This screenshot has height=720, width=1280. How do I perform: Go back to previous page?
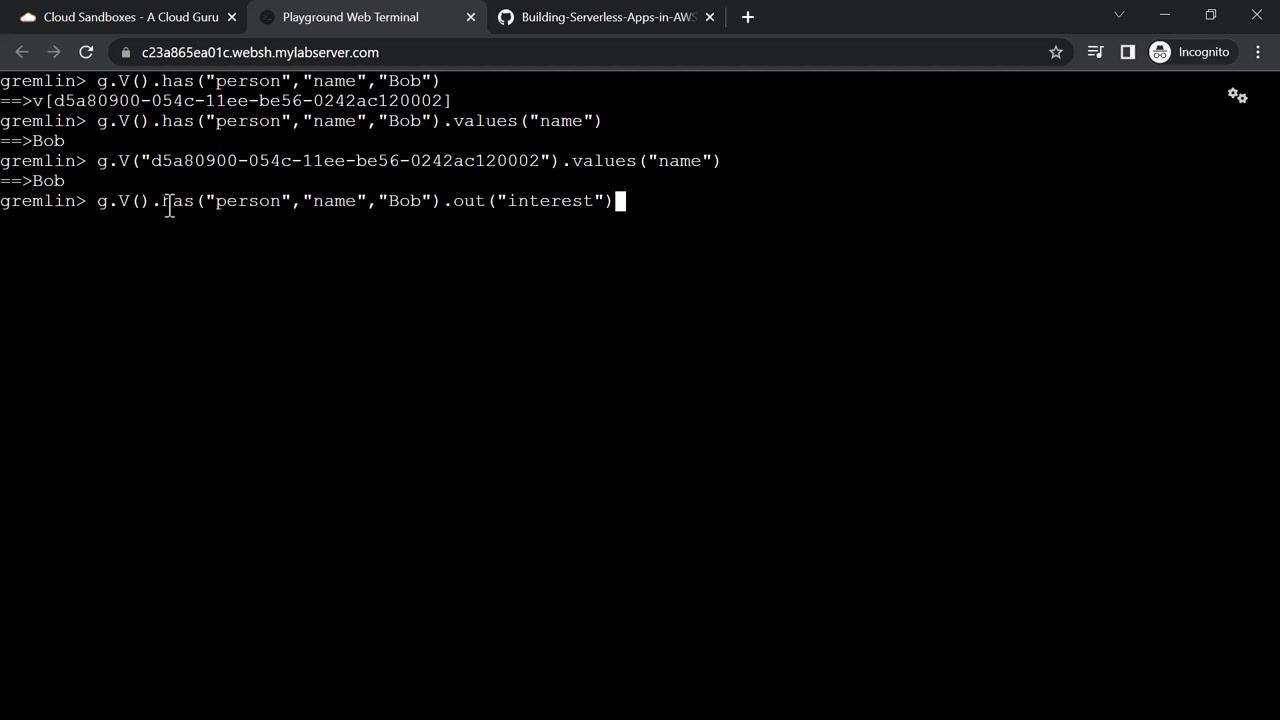22,52
